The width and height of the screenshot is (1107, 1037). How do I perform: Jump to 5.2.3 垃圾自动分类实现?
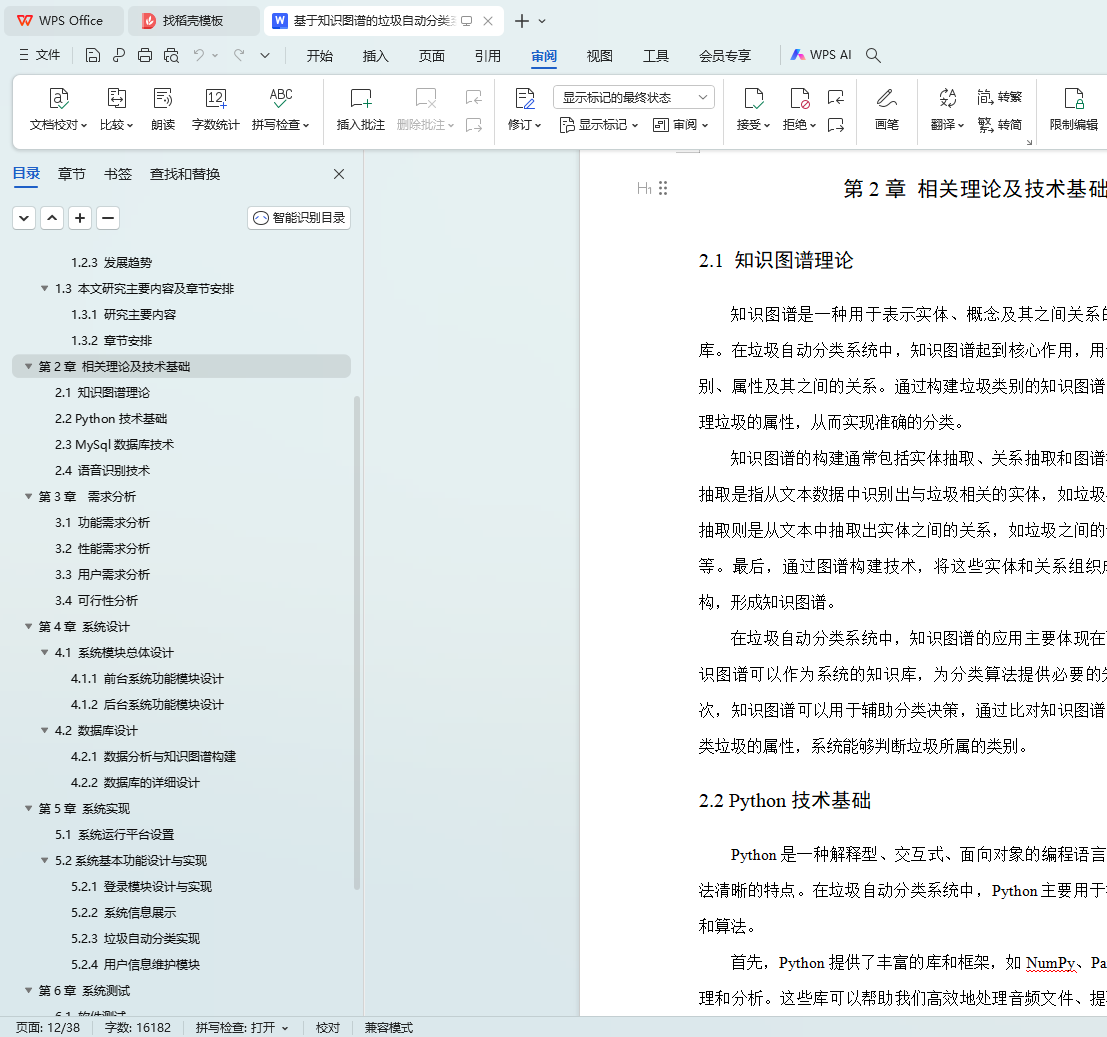[135, 939]
